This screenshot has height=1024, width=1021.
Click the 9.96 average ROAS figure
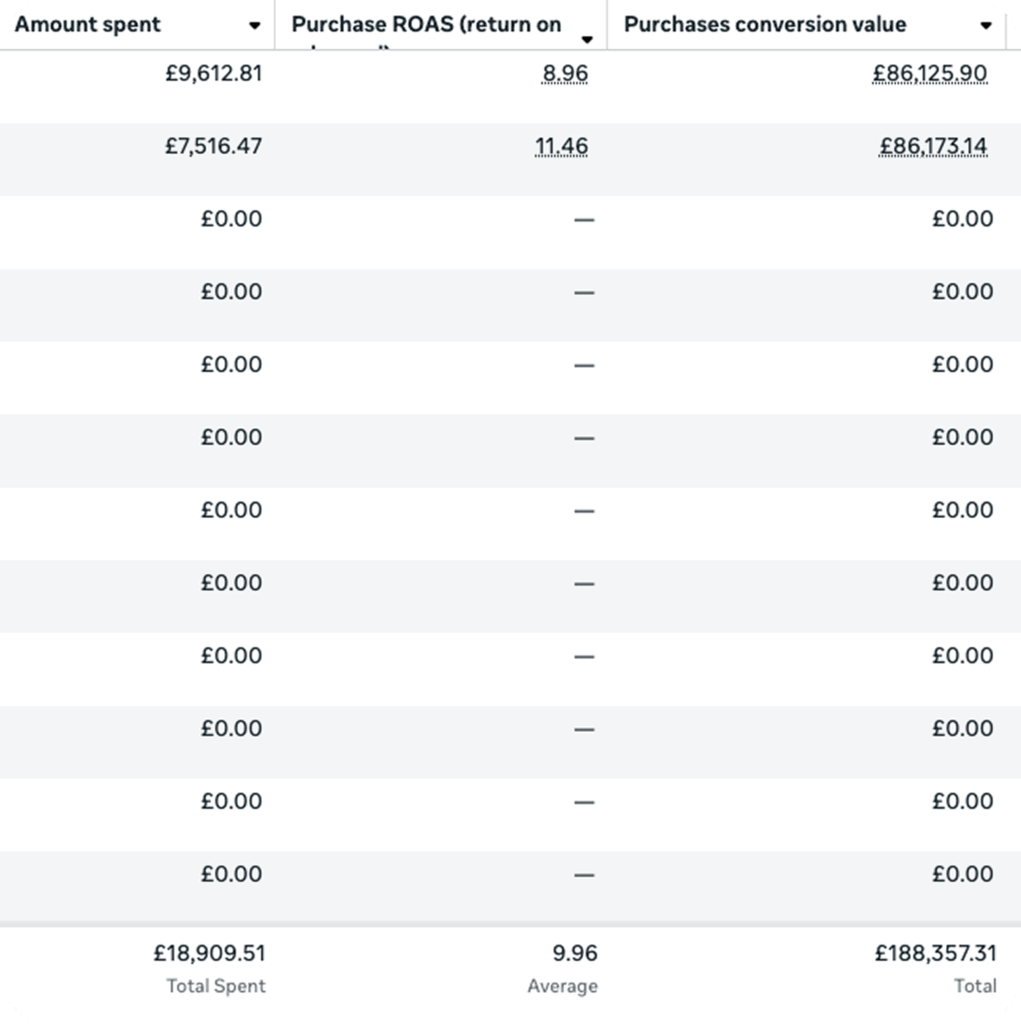(x=575, y=953)
